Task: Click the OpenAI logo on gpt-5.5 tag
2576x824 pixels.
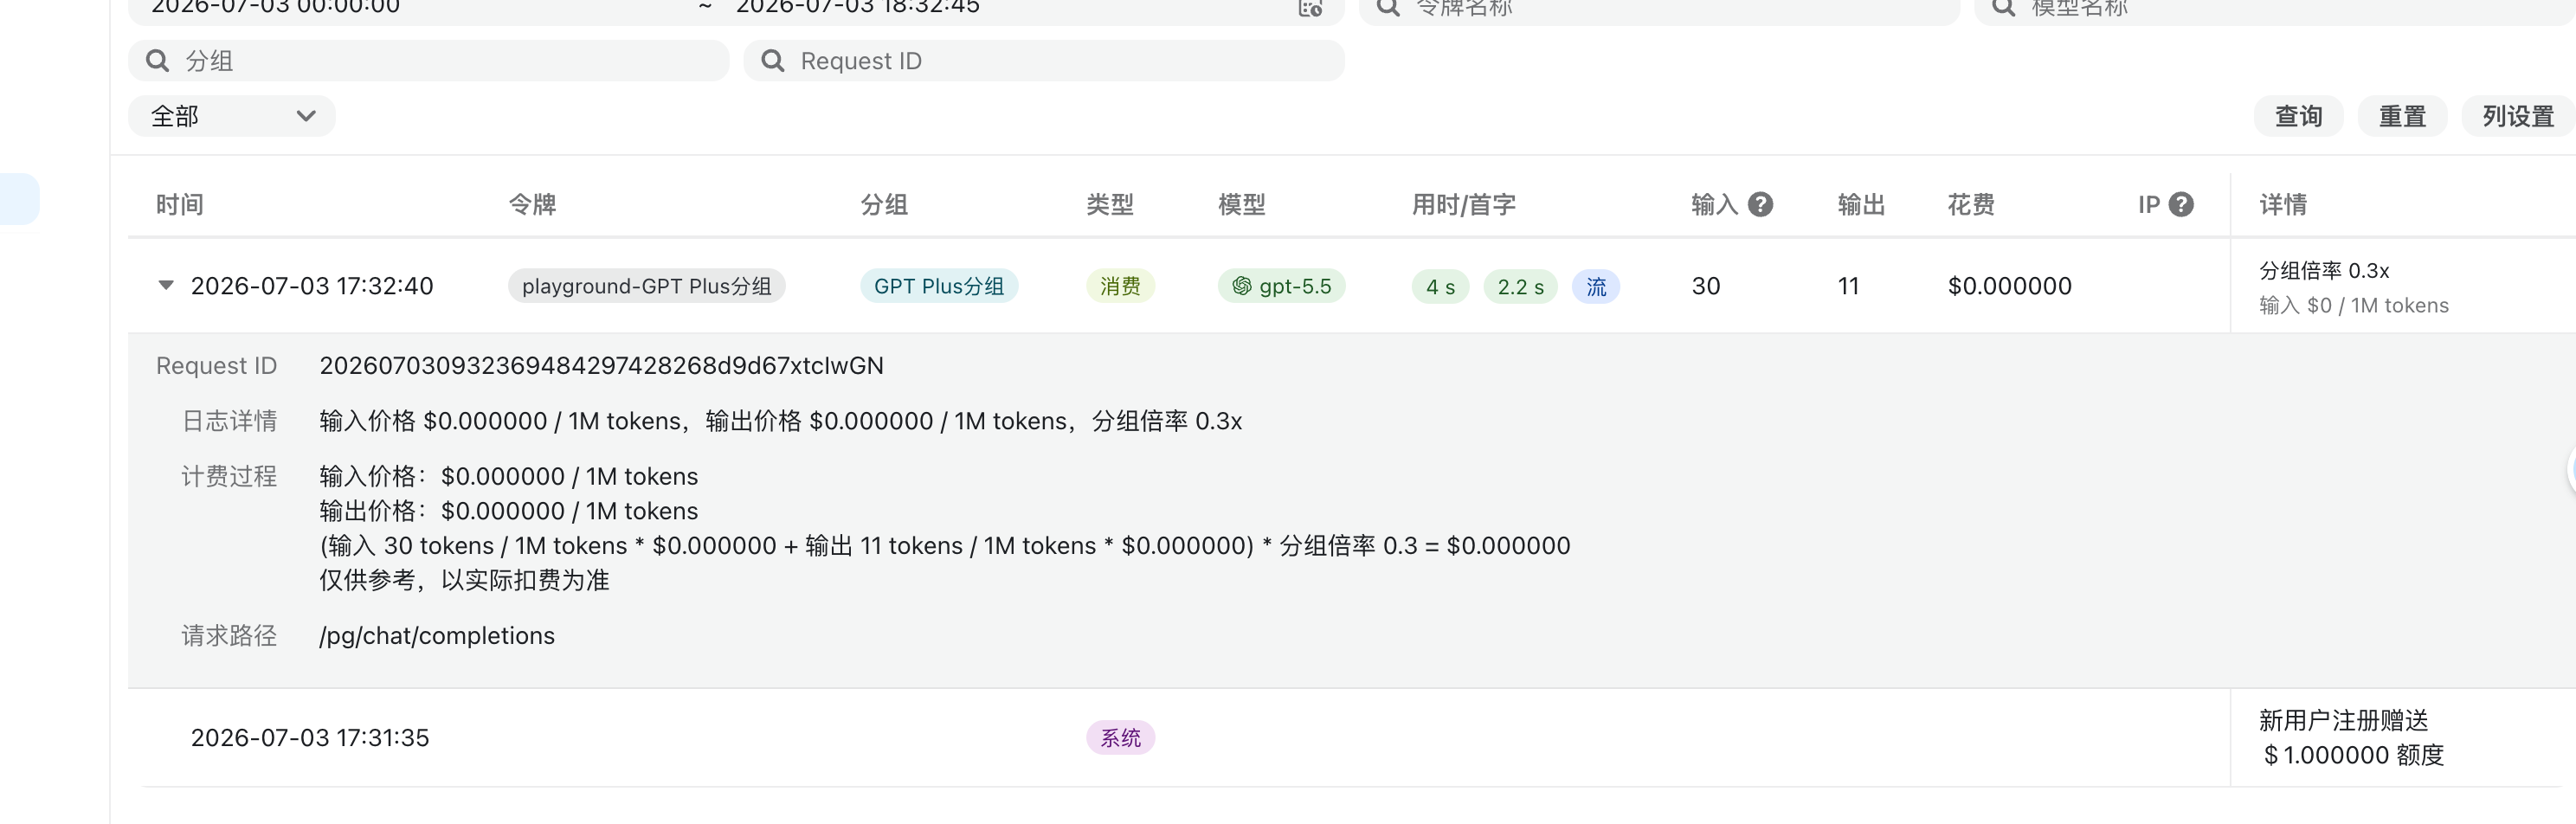Action: coord(1241,286)
